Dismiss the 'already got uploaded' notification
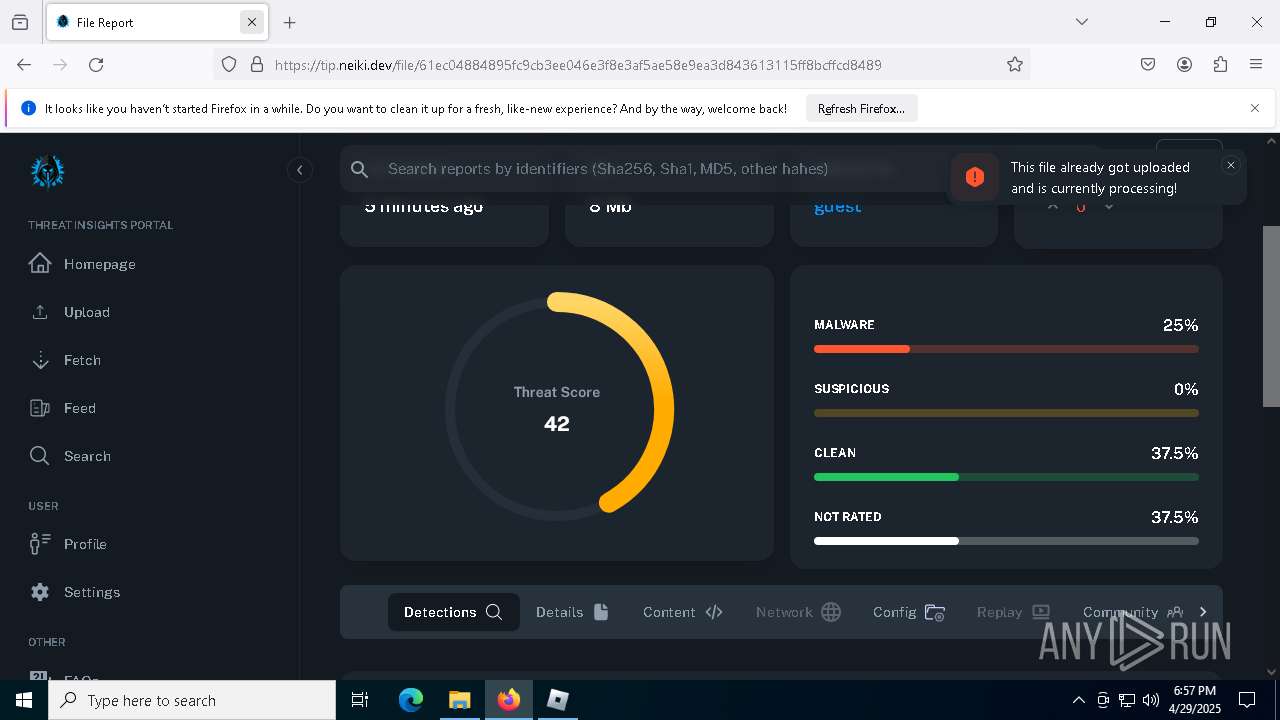Viewport: 1280px width, 720px height. pyautogui.click(x=1231, y=165)
